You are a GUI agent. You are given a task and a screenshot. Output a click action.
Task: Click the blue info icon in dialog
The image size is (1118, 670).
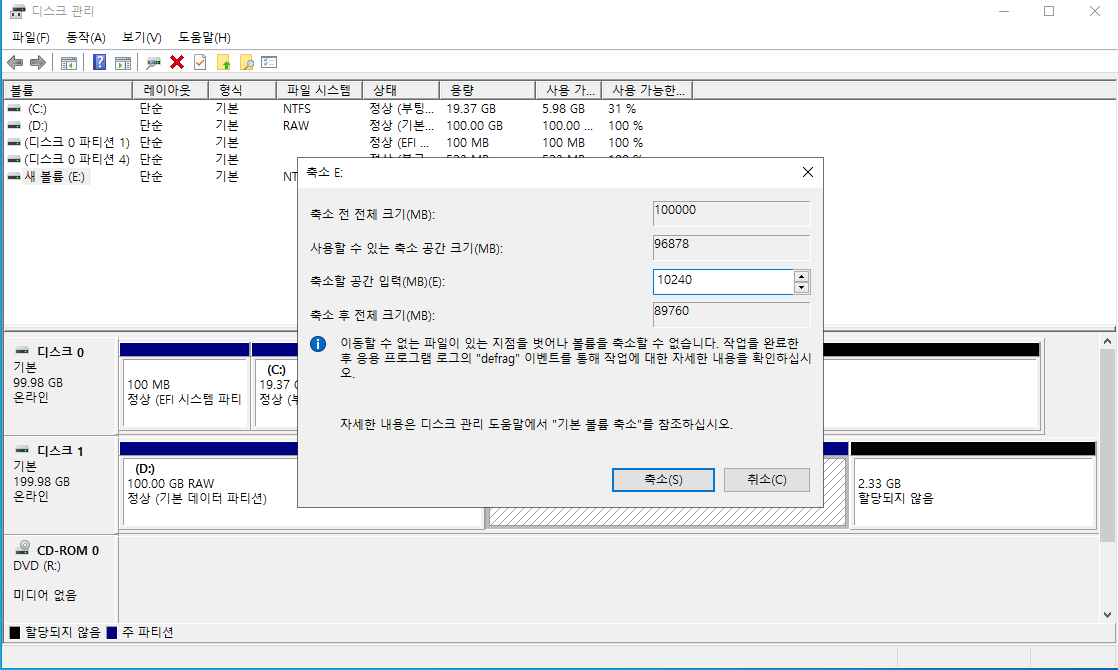(x=318, y=344)
